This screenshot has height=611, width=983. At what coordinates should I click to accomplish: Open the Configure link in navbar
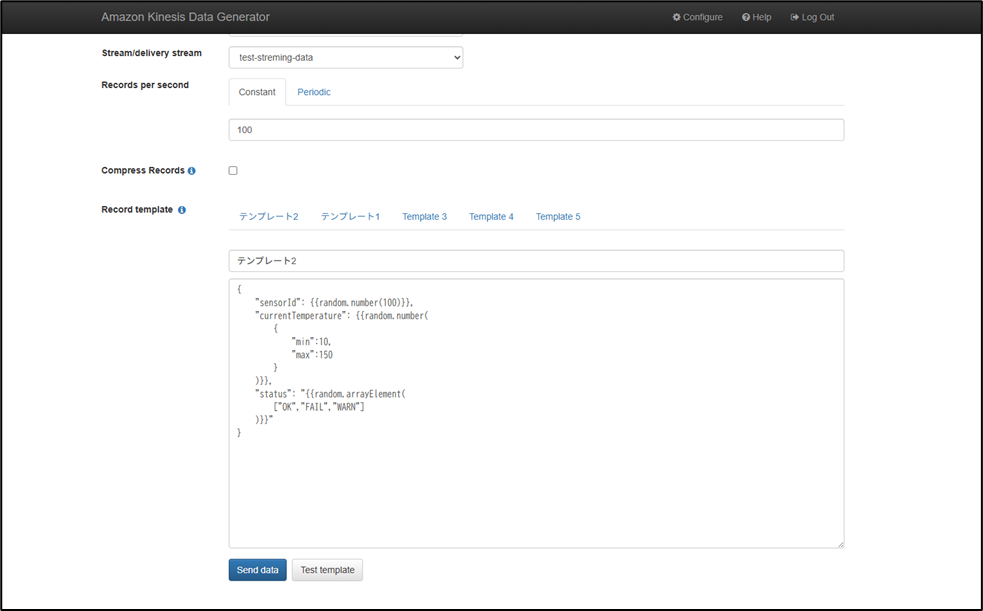[x=698, y=17]
